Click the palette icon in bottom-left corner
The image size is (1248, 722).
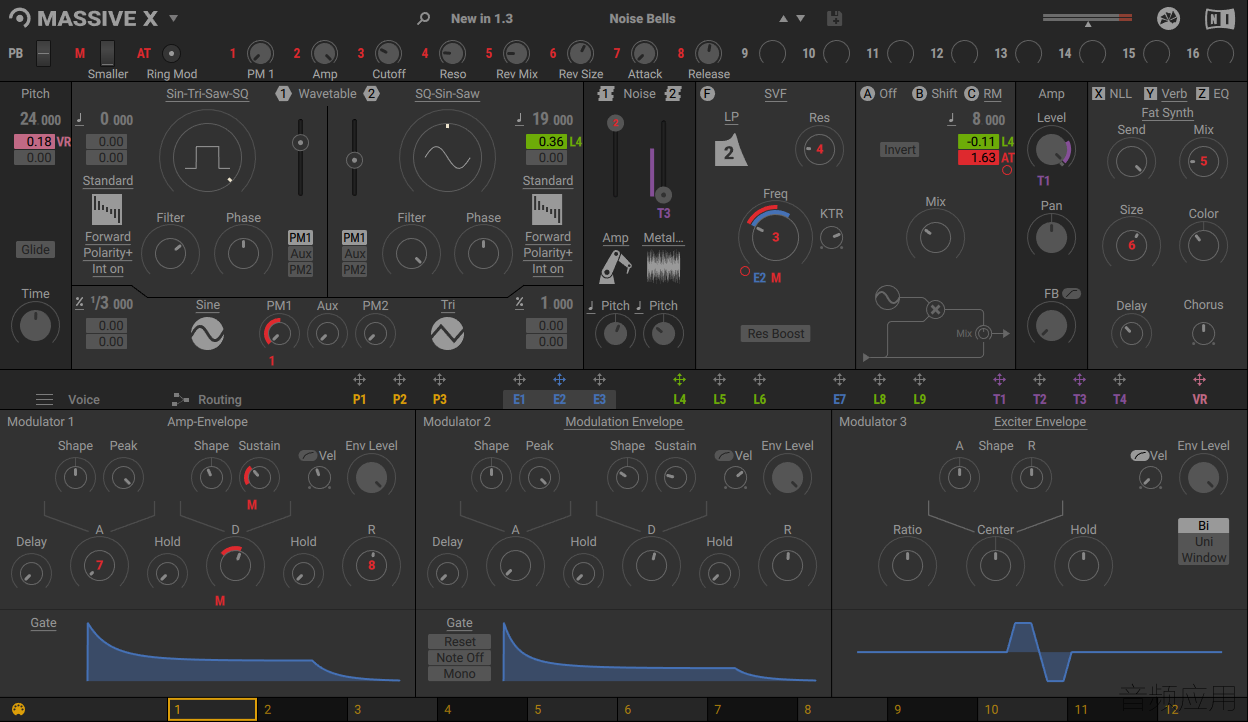pyautogui.click(x=17, y=710)
